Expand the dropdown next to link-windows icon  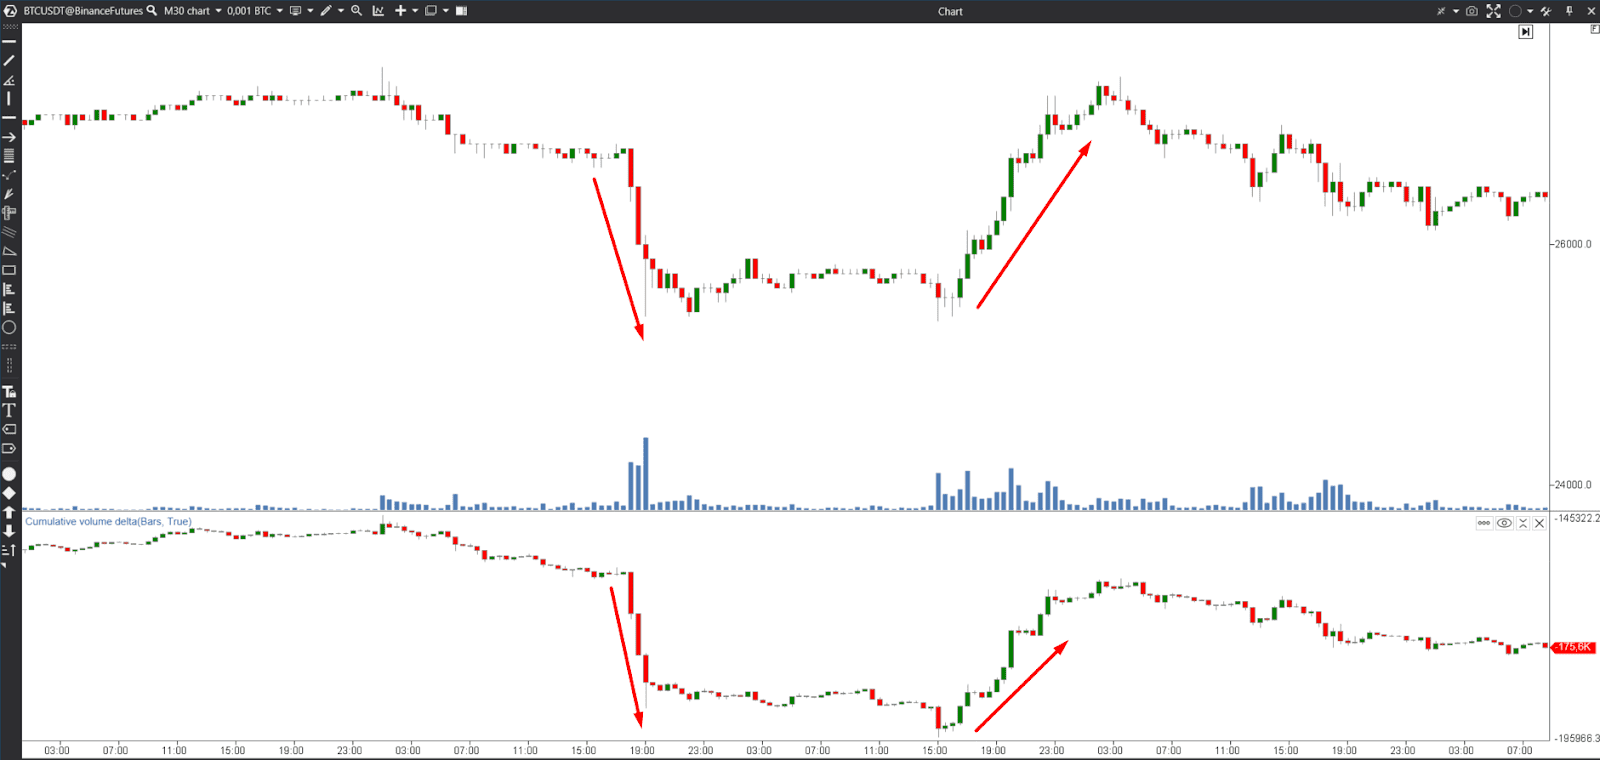(1456, 11)
